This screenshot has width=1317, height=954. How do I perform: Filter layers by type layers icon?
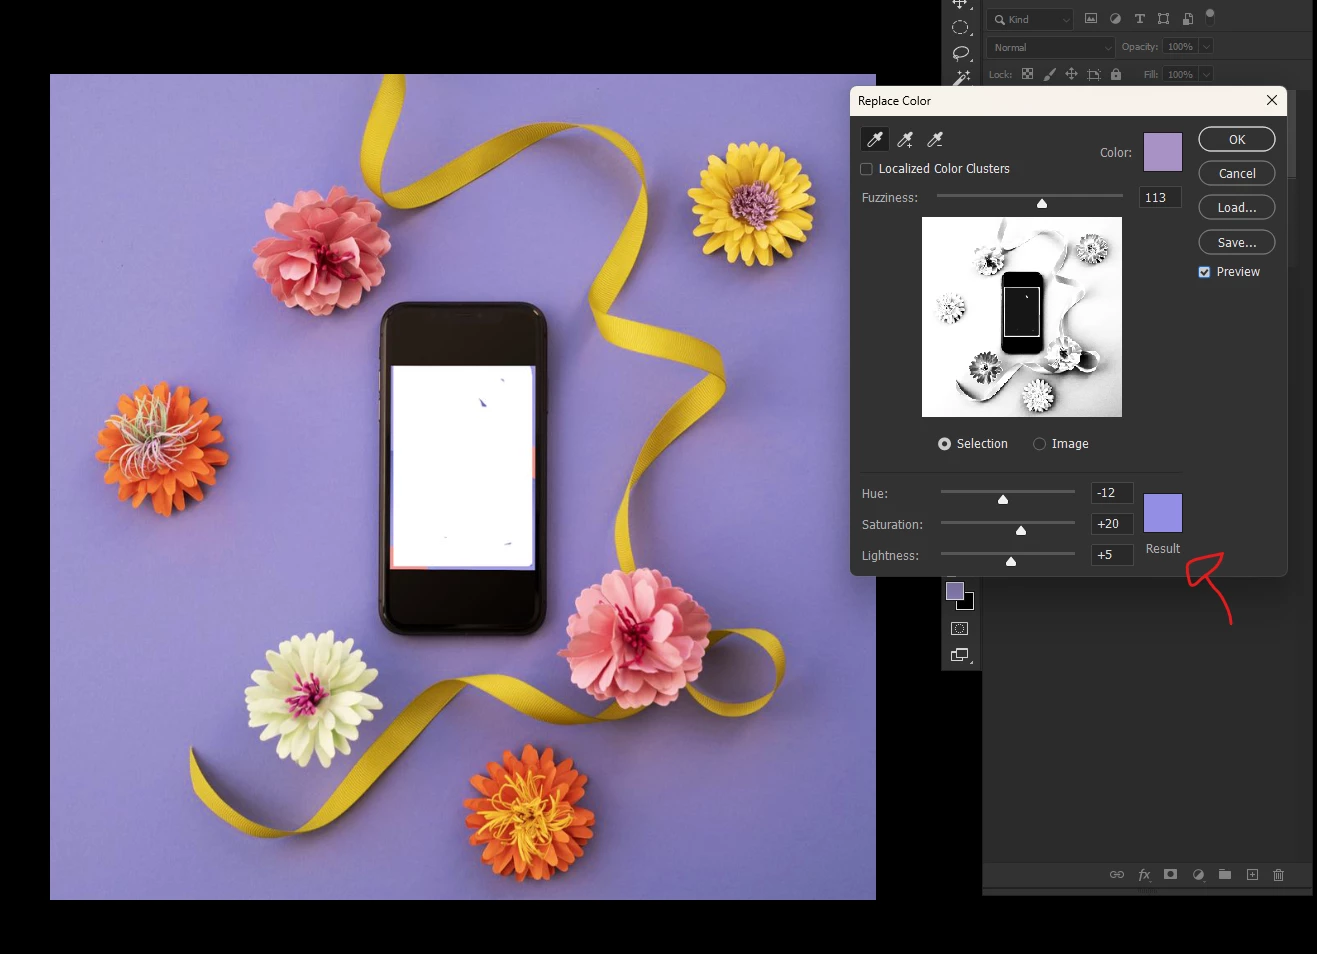[1139, 18]
